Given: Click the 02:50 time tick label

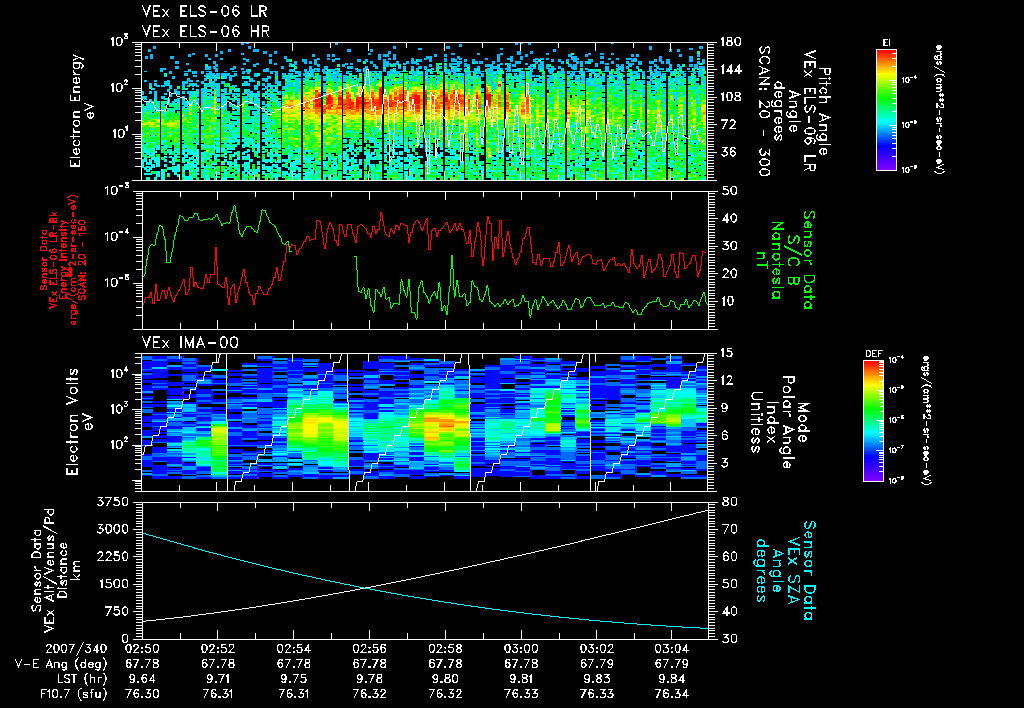Looking at the screenshot, I should pyautogui.click(x=142, y=649).
